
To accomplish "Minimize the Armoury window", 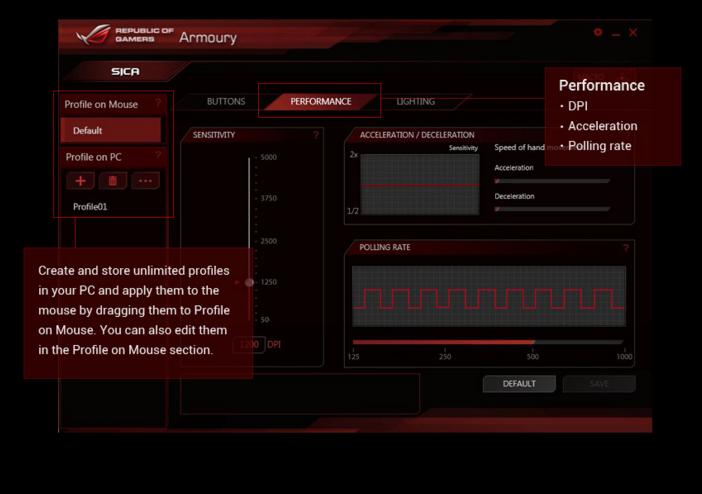I will 616,33.
